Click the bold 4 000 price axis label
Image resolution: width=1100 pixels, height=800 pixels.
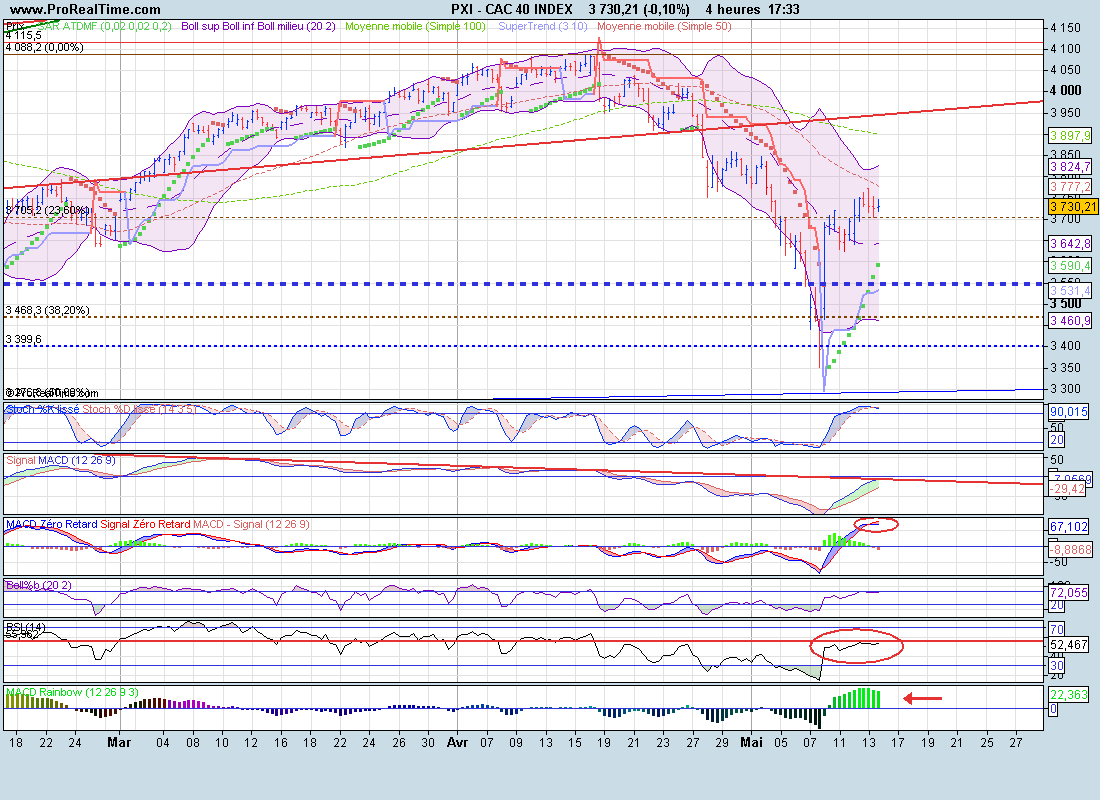pos(1066,91)
